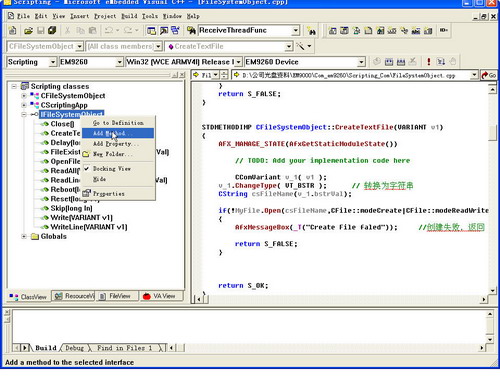Click the Paste clipboard icon
The width and height of the screenshot is (500, 376).
(92, 31)
